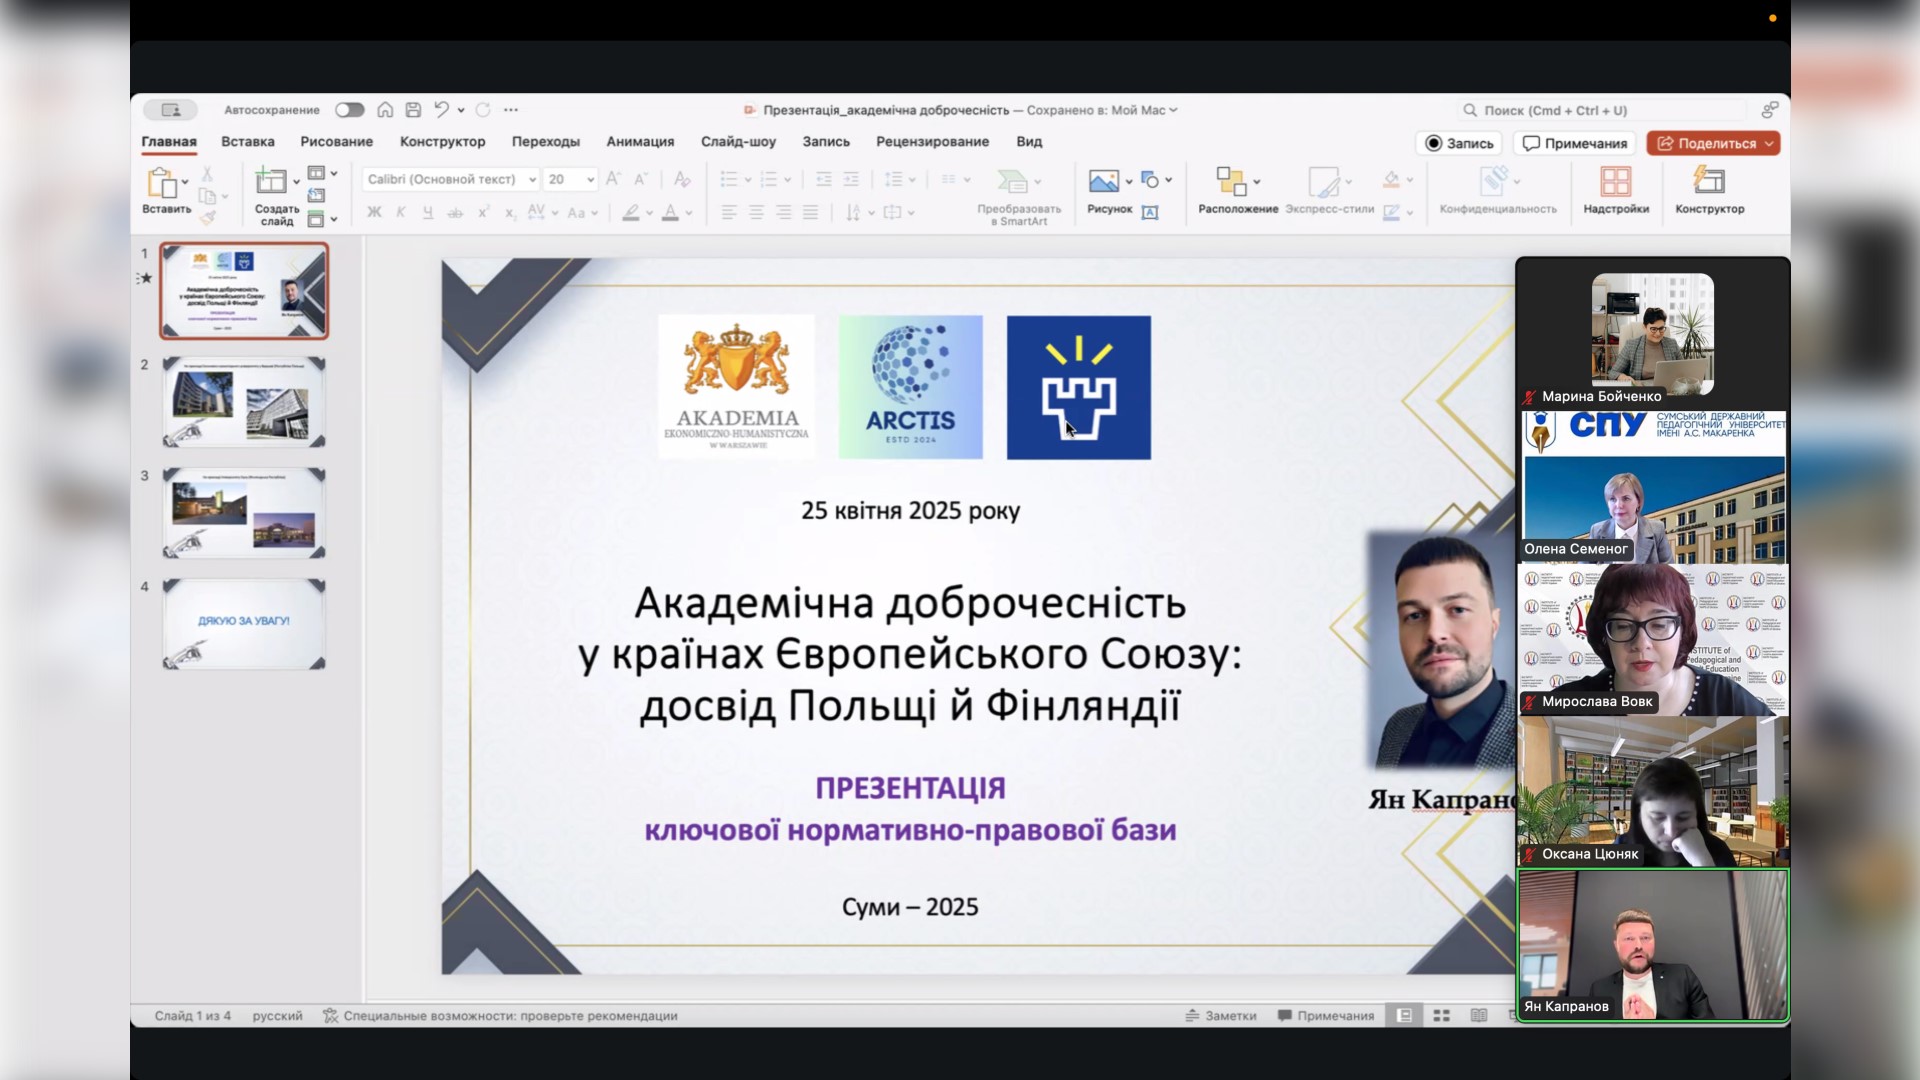The image size is (1920, 1080).
Task: Open the ribbon Конструктор tab
Action: 442,142
